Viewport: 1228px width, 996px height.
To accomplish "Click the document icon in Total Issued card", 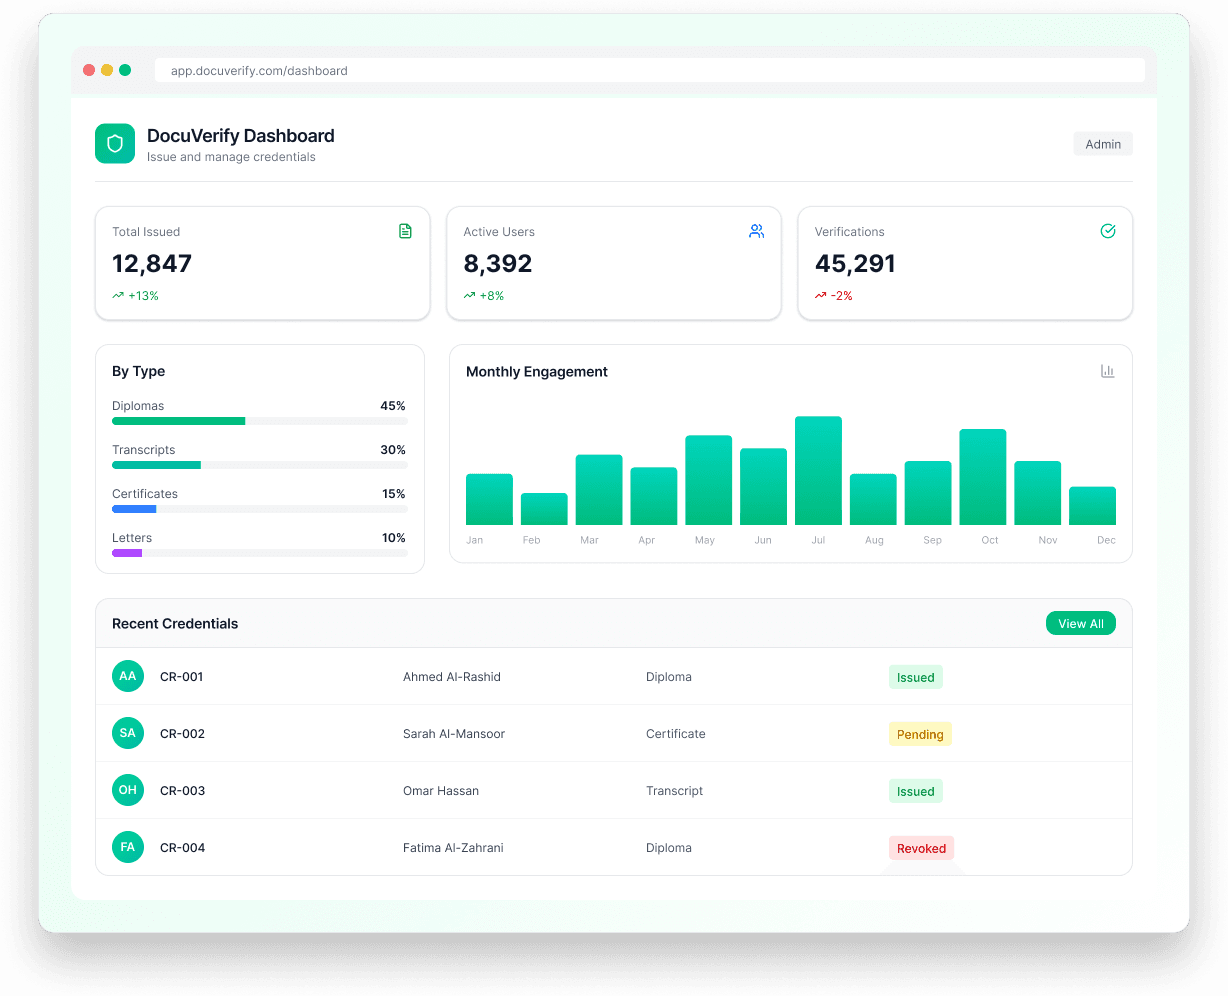I will pyautogui.click(x=405, y=231).
